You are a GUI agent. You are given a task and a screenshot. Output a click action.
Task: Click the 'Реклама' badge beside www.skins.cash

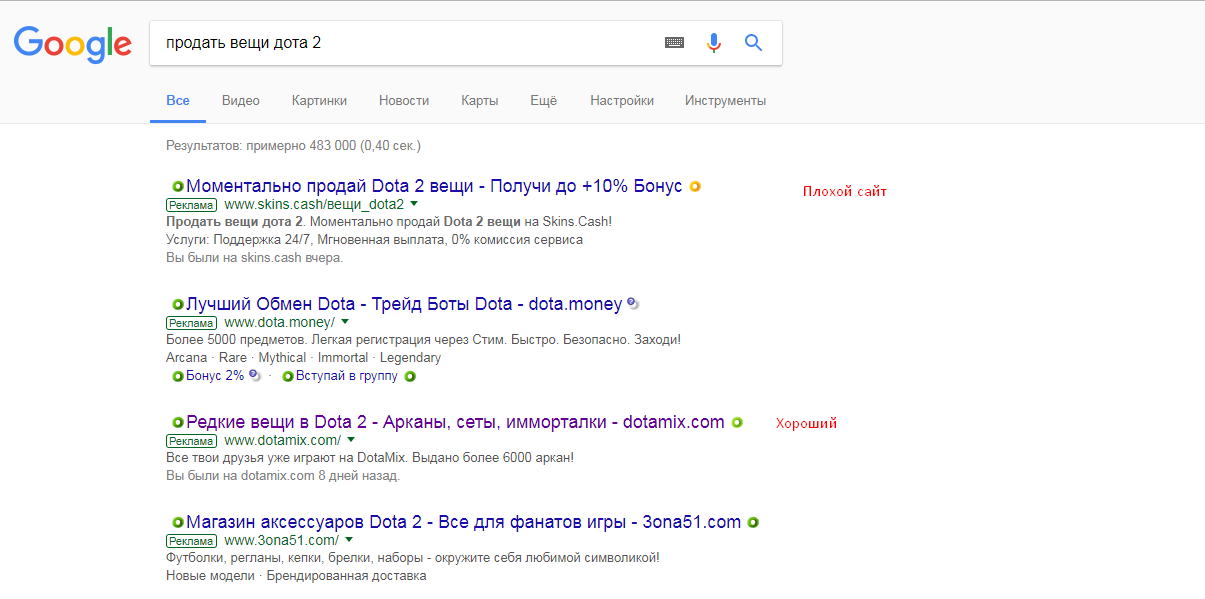coord(191,205)
